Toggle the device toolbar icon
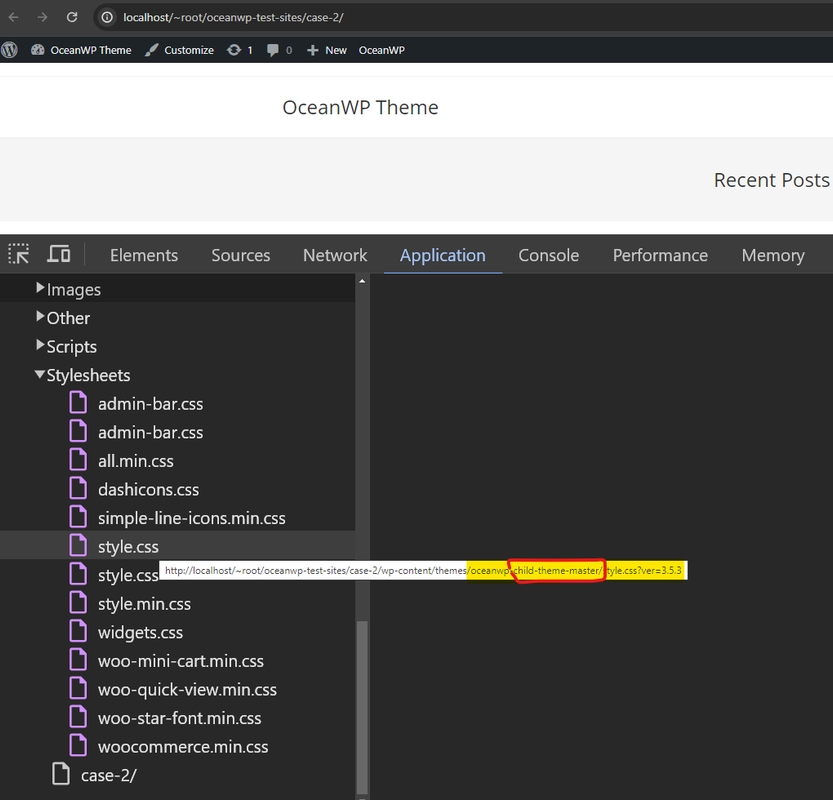Image resolution: width=833 pixels, height=800 pixels. pyautogui.click(x=58, y=254)
